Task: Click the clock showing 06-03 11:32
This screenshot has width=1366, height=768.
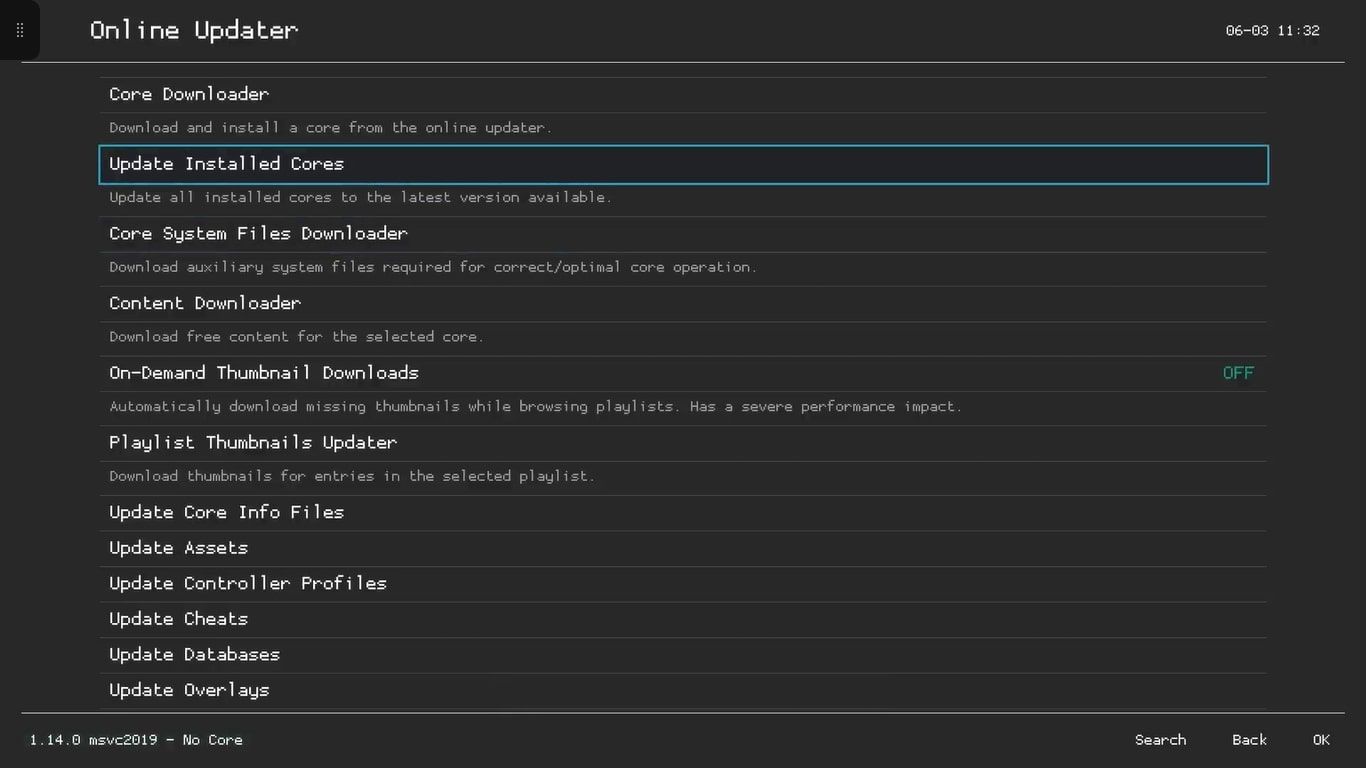Action: (x=1272, y=30)
